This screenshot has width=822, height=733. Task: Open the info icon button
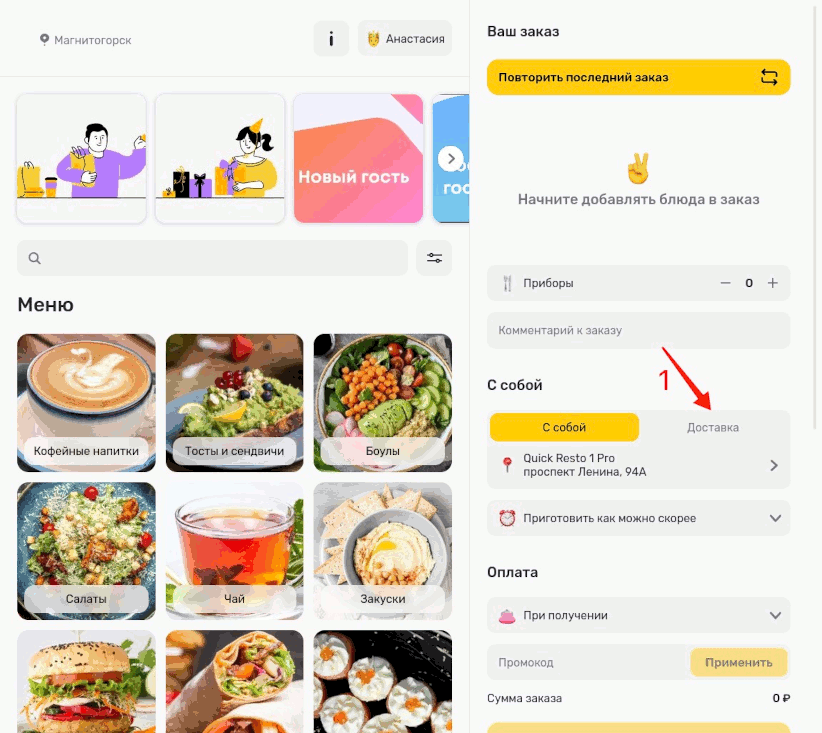331,39
